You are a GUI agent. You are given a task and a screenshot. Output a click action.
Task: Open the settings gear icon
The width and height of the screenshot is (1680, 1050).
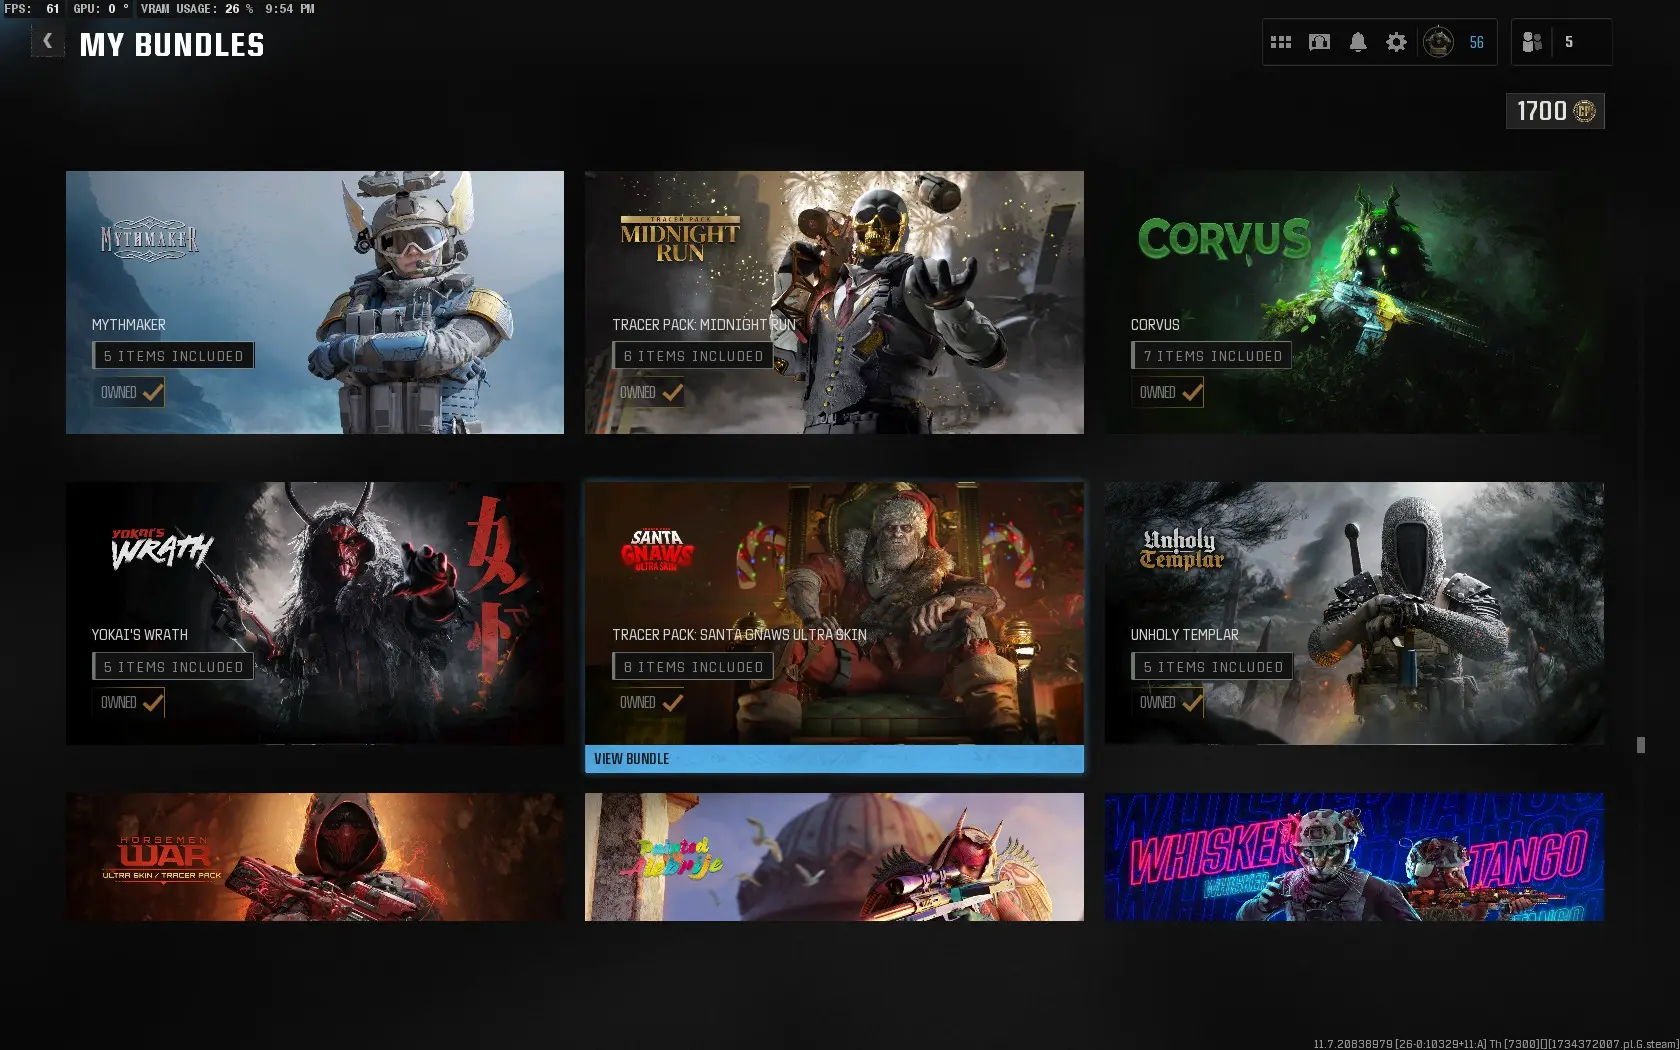click(x=1396, y=42)
